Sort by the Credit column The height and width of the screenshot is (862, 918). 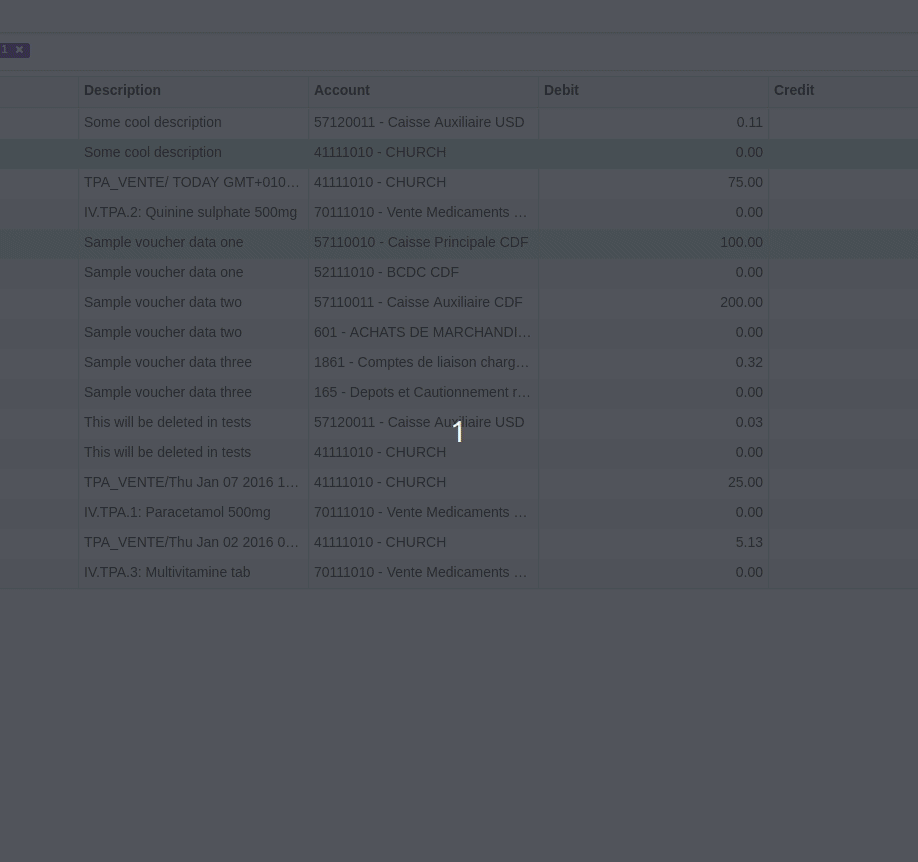point(794,90)
